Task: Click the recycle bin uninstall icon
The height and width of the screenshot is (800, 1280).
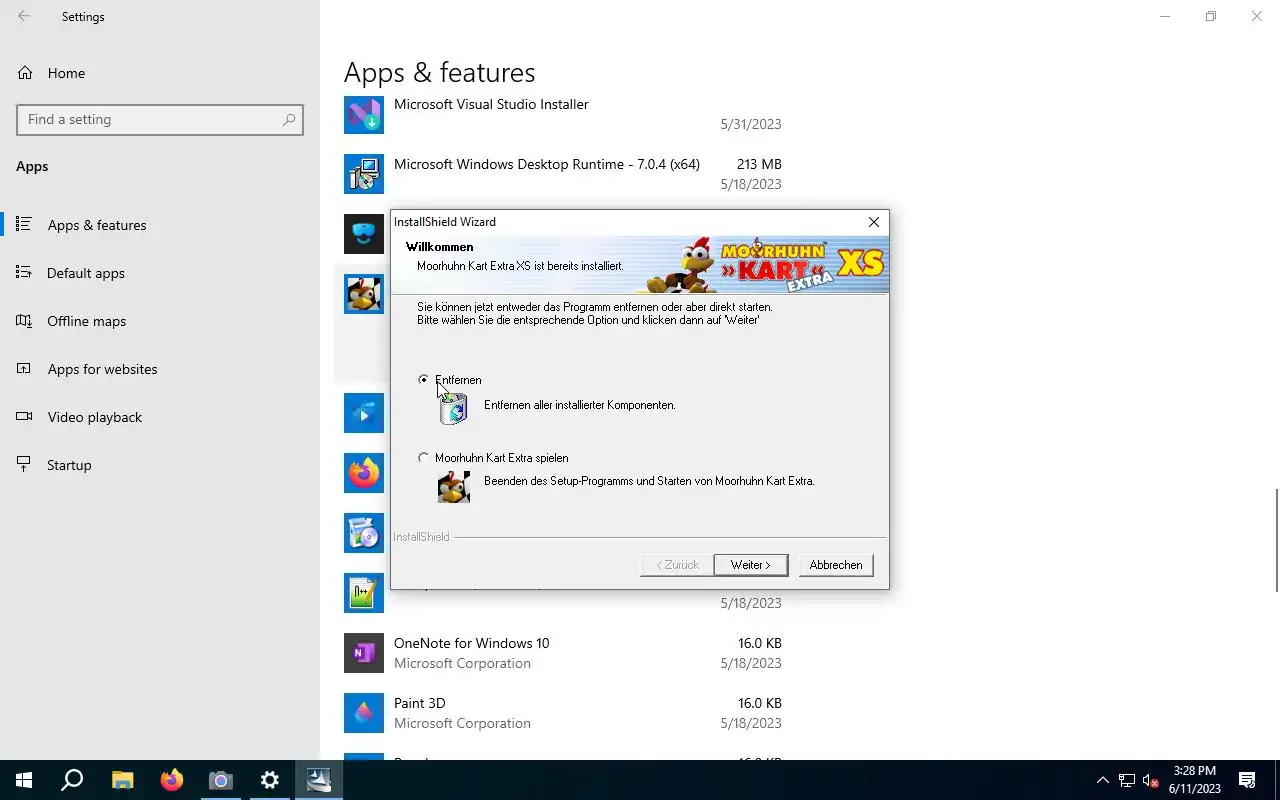Action: tap(454, 407)
